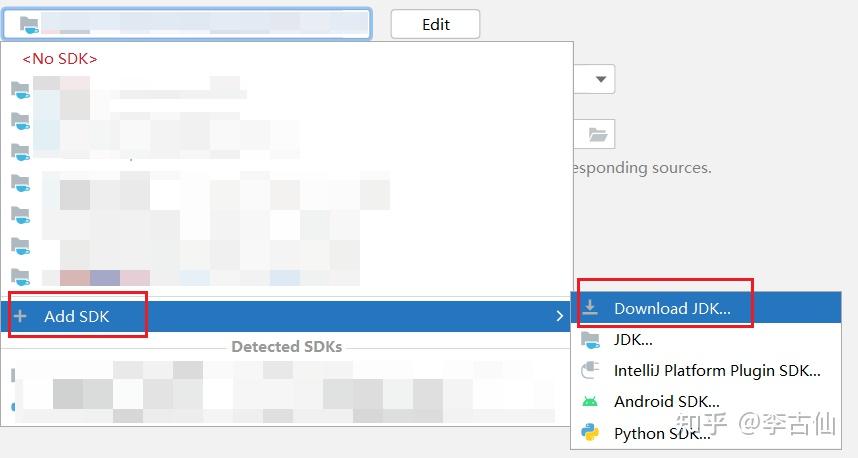The image size is (858, 458).
Task: Click the SDK folder icon inside the top combo box
Action: (x=28, y=24)
